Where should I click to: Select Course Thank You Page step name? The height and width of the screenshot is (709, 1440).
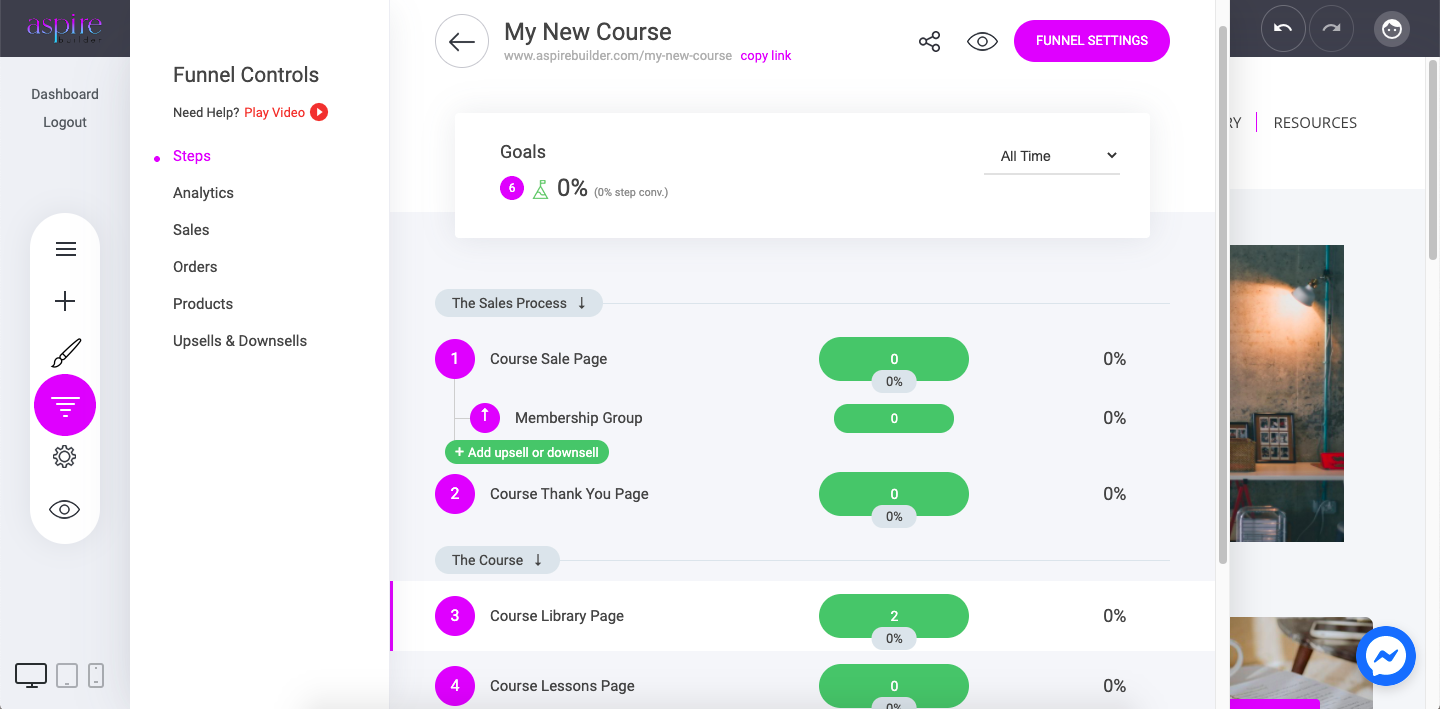pos(569,494)
